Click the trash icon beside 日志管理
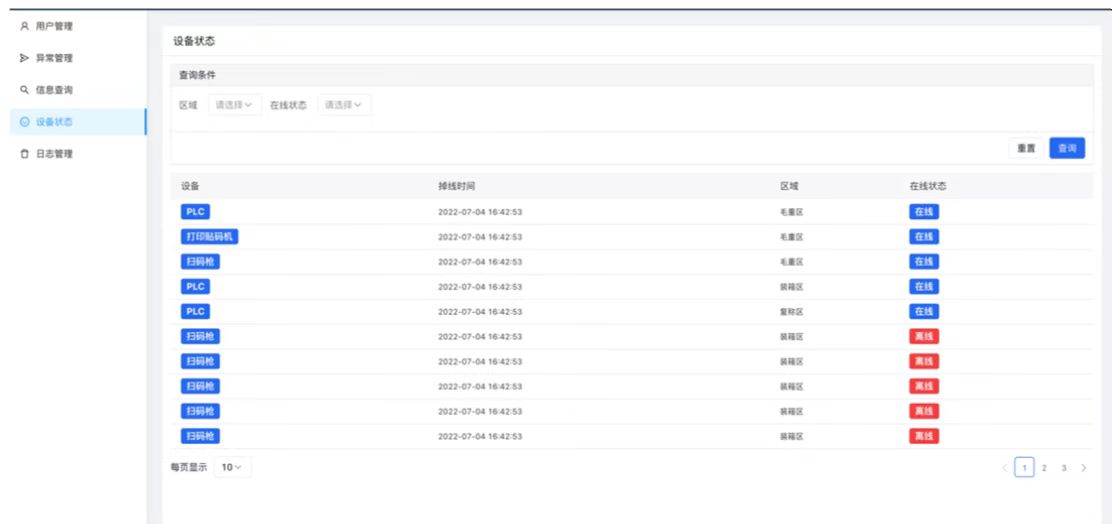The width and height of the screenshot is (1112, 524). click(24, 154)
